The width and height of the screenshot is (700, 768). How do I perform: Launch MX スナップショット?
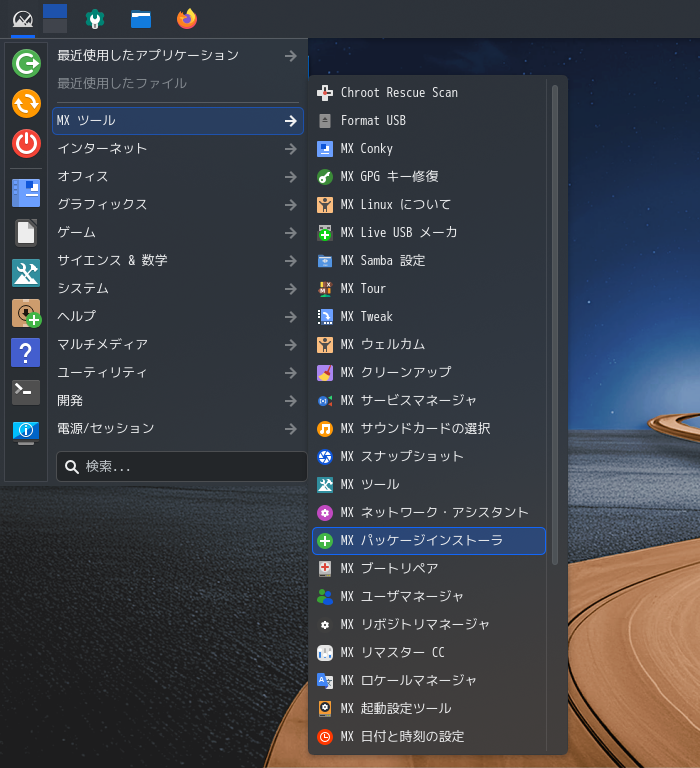point(429,456)
